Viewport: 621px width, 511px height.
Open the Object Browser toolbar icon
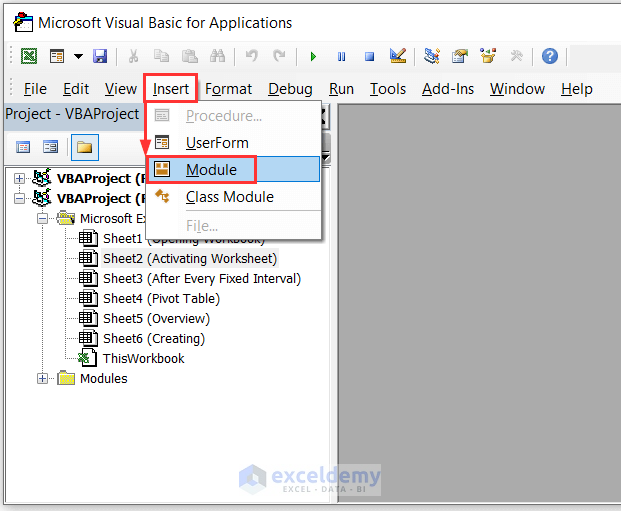[488, 56]
